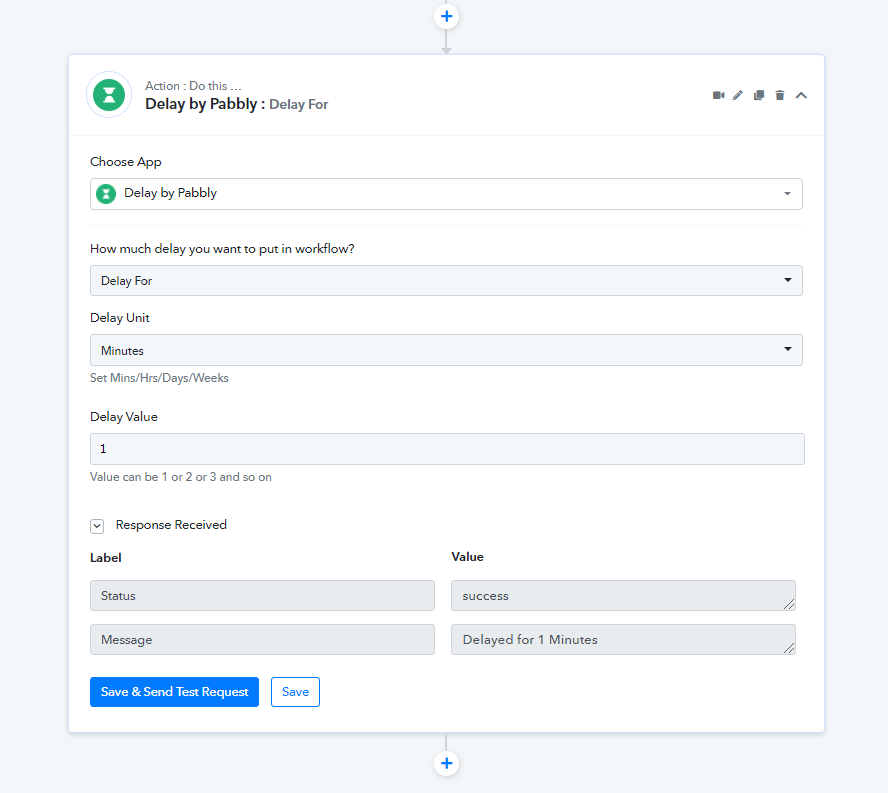Click the Message label field
This screenshot has height=793, width=888.
[x=262, y=639]
